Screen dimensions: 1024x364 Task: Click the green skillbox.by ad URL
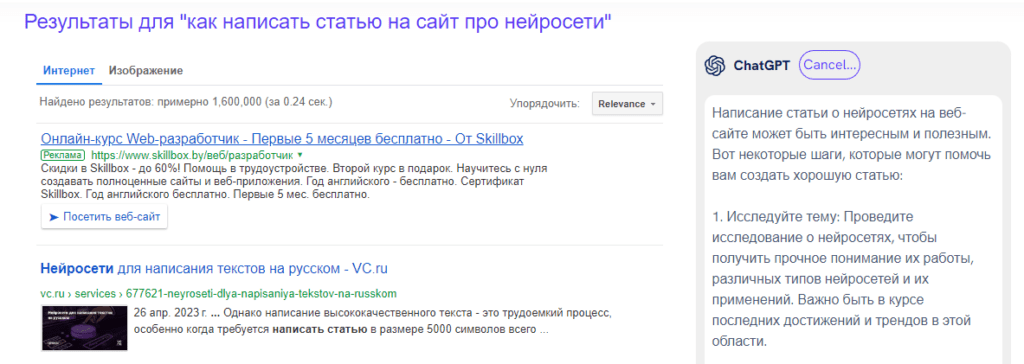[192, 156]
